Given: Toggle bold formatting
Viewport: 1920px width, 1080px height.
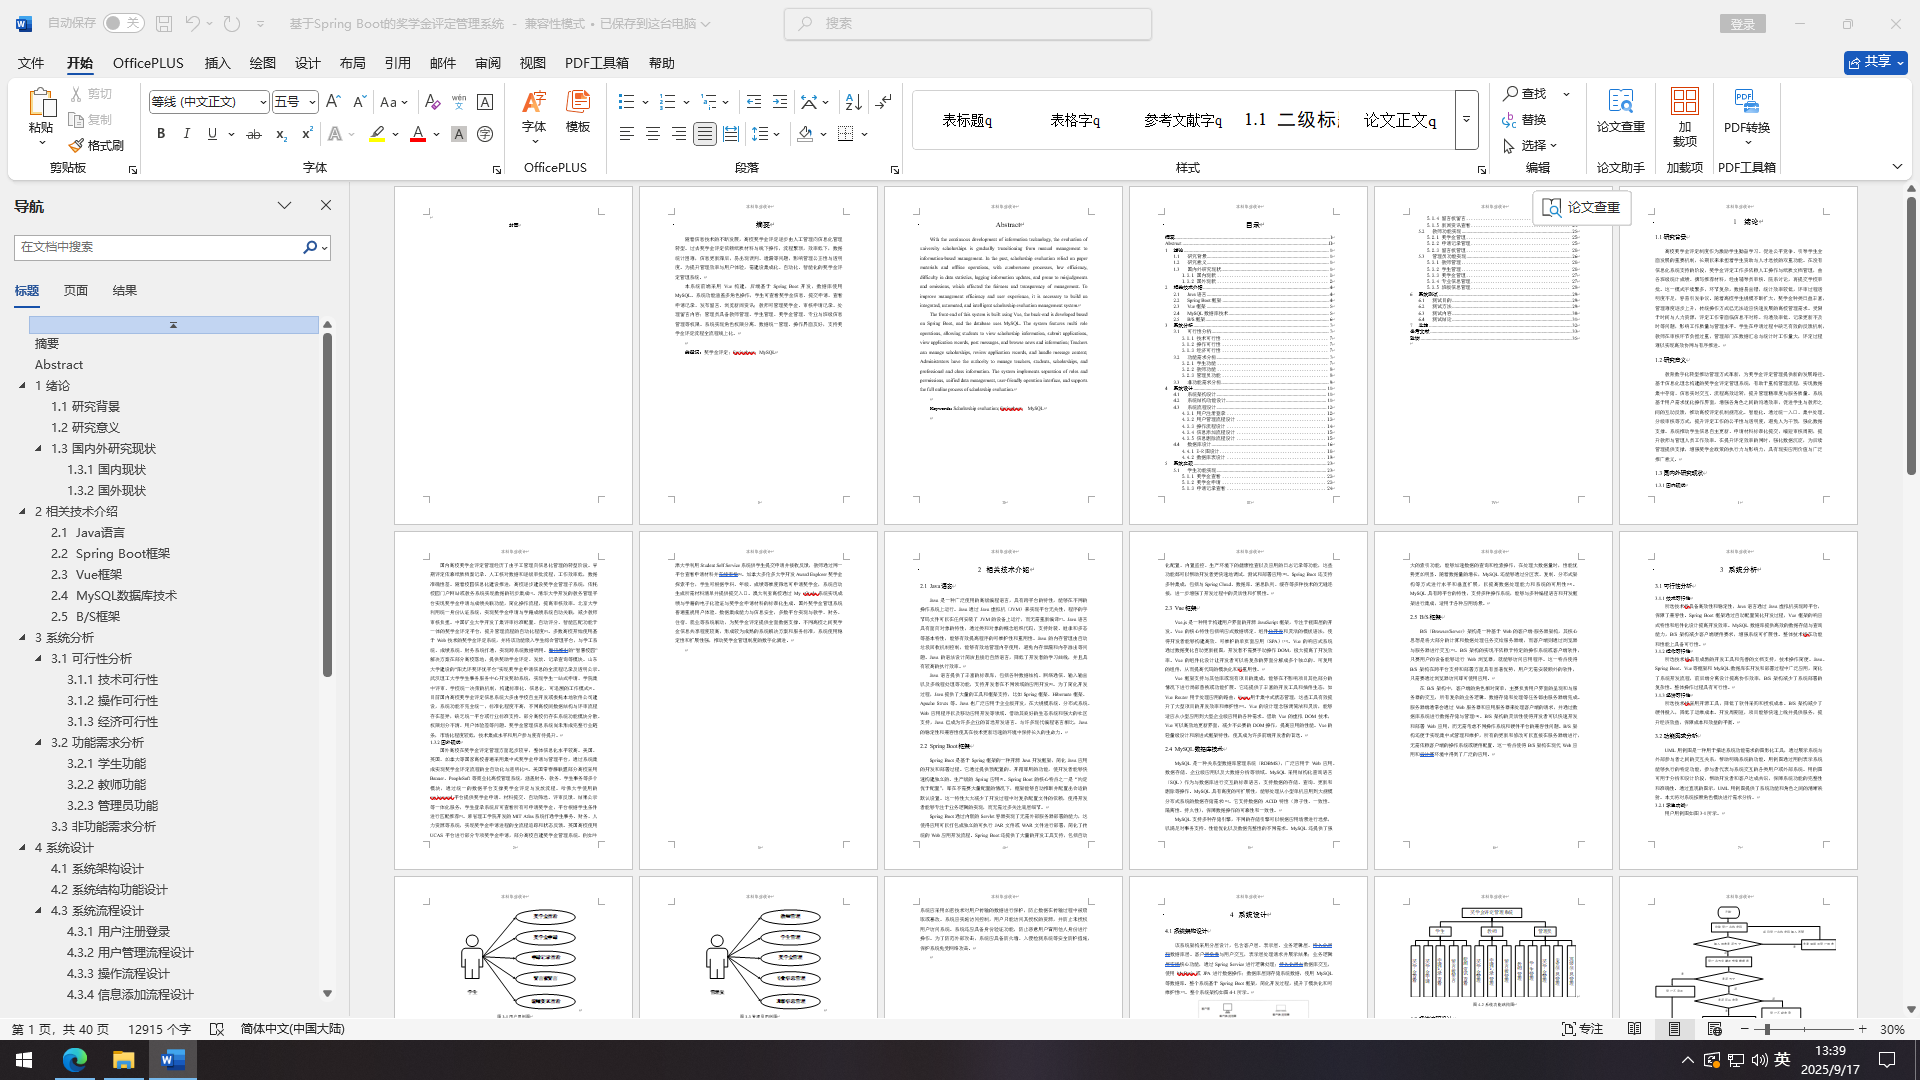Looking at the screenshot, I should pyautogui.click(x=161, y=134).
